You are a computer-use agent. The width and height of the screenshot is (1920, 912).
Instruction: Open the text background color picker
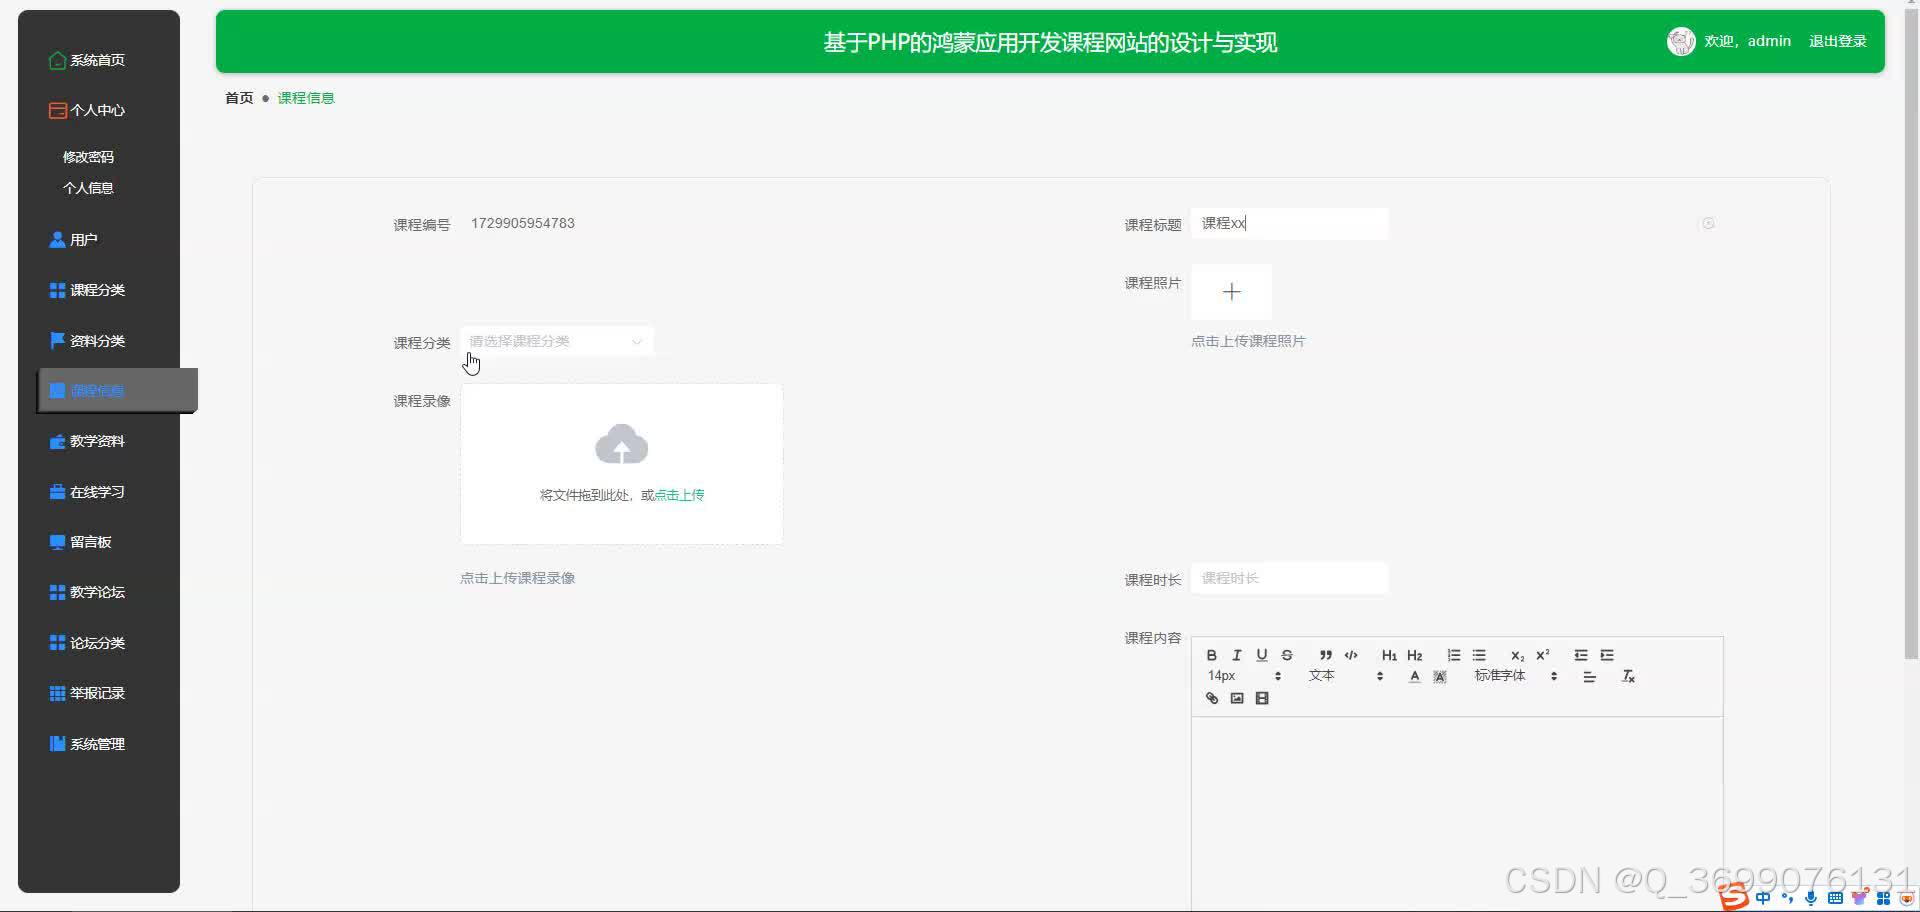pos(1440,677)
